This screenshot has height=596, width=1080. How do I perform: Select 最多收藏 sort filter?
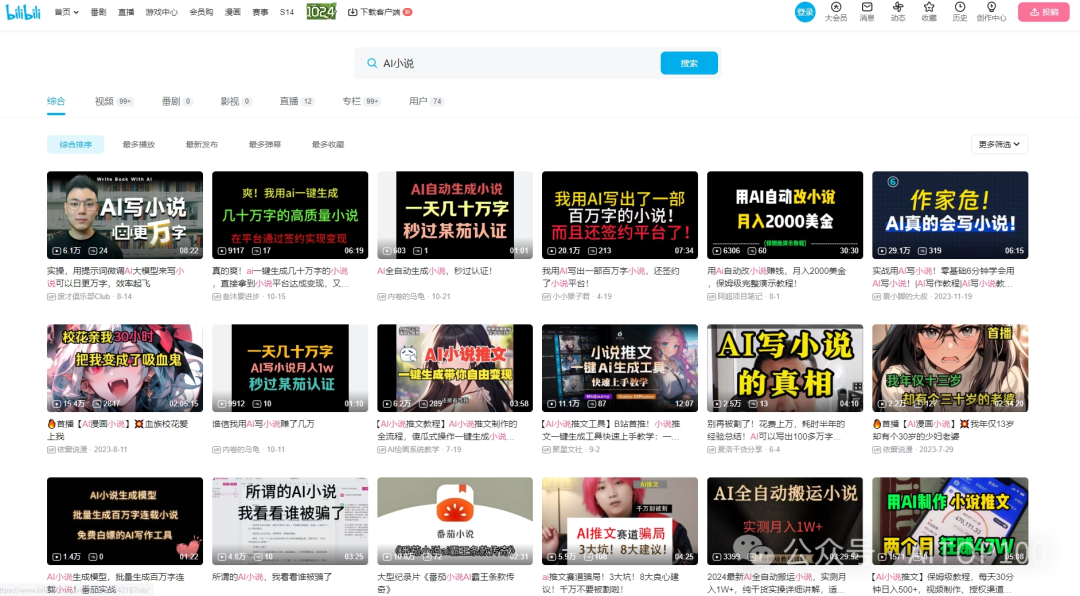[x=328, y=143]
